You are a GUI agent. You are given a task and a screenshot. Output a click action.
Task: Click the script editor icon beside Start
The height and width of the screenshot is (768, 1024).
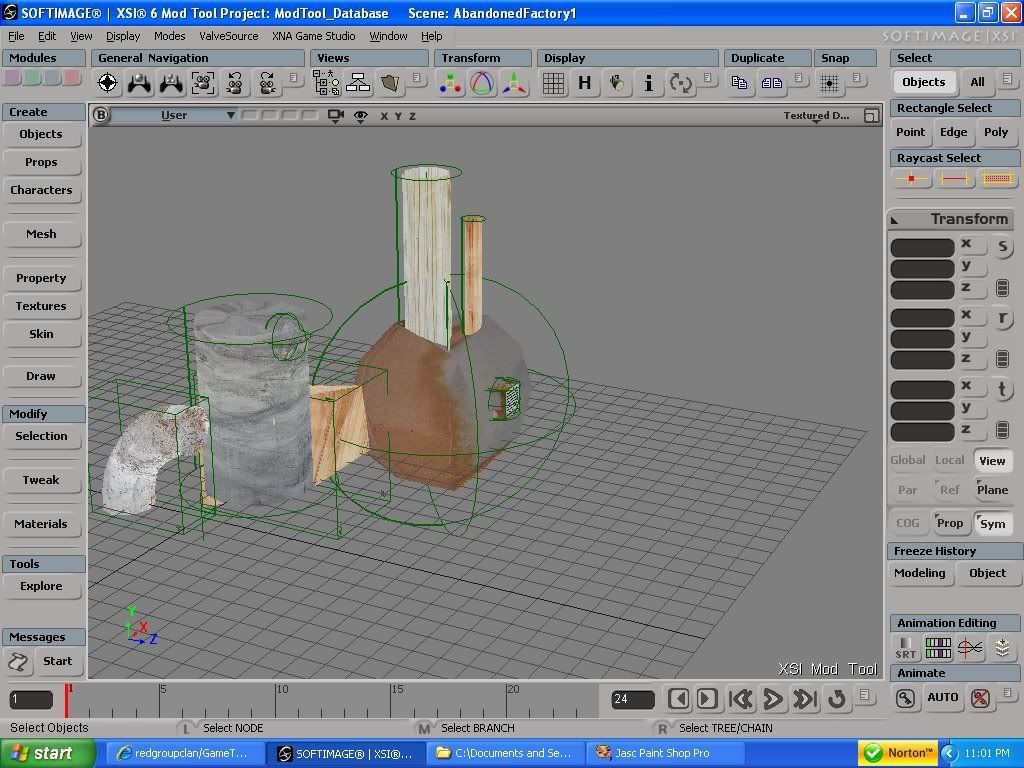[x=18, y=662]
